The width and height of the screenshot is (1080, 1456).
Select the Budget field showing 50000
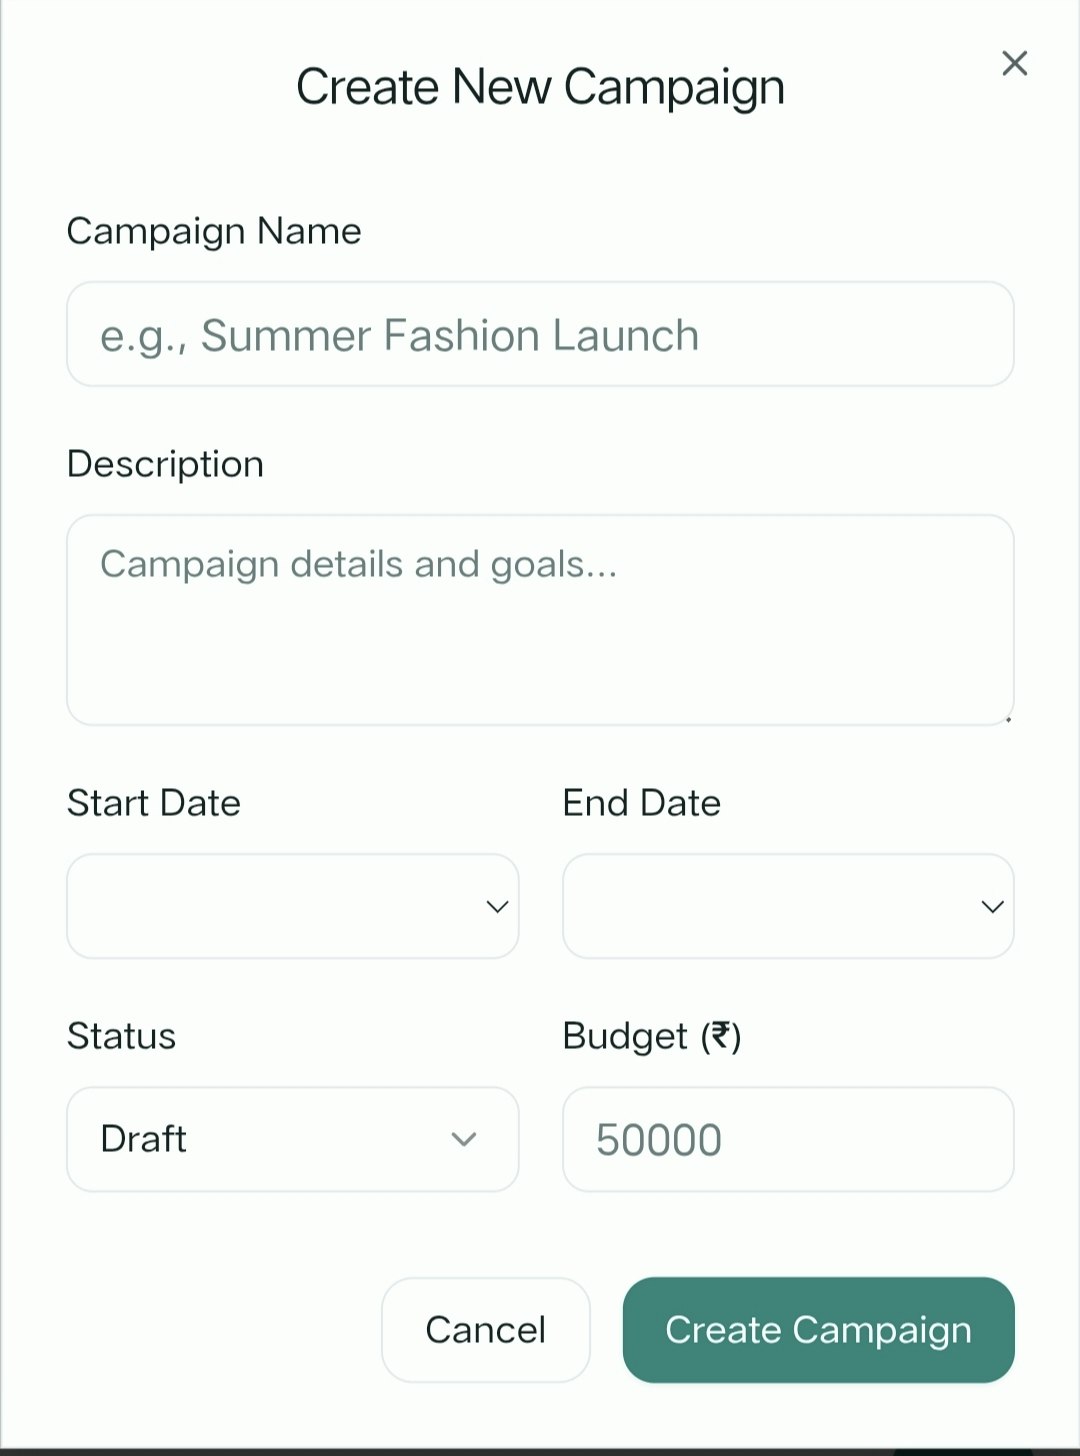tap(788, 1139)
